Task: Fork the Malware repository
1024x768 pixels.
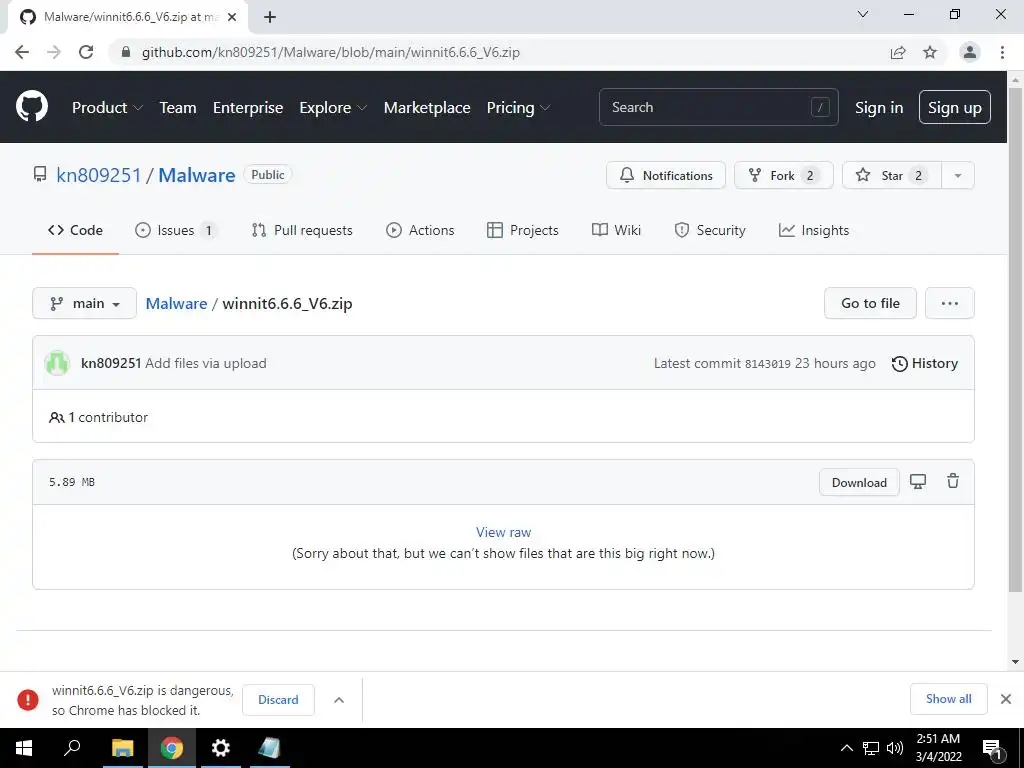Action: [784, 175]
